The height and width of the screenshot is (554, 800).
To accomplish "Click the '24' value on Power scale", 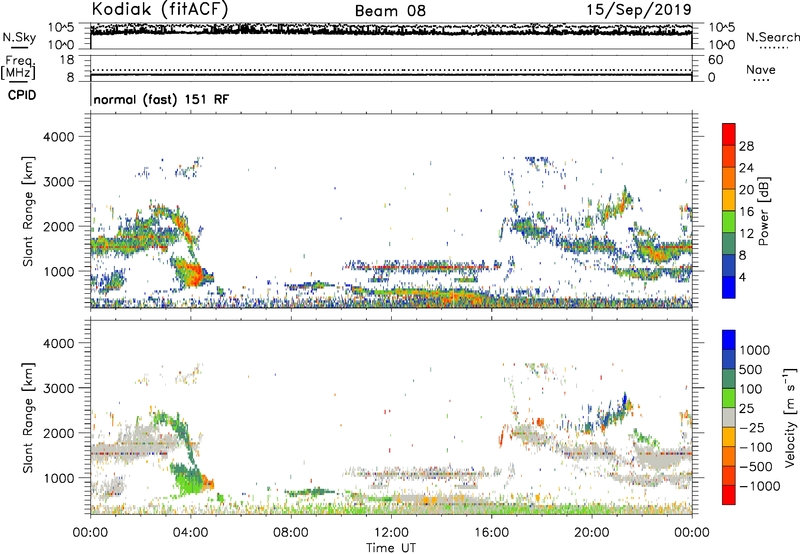I will click(746, 168).
